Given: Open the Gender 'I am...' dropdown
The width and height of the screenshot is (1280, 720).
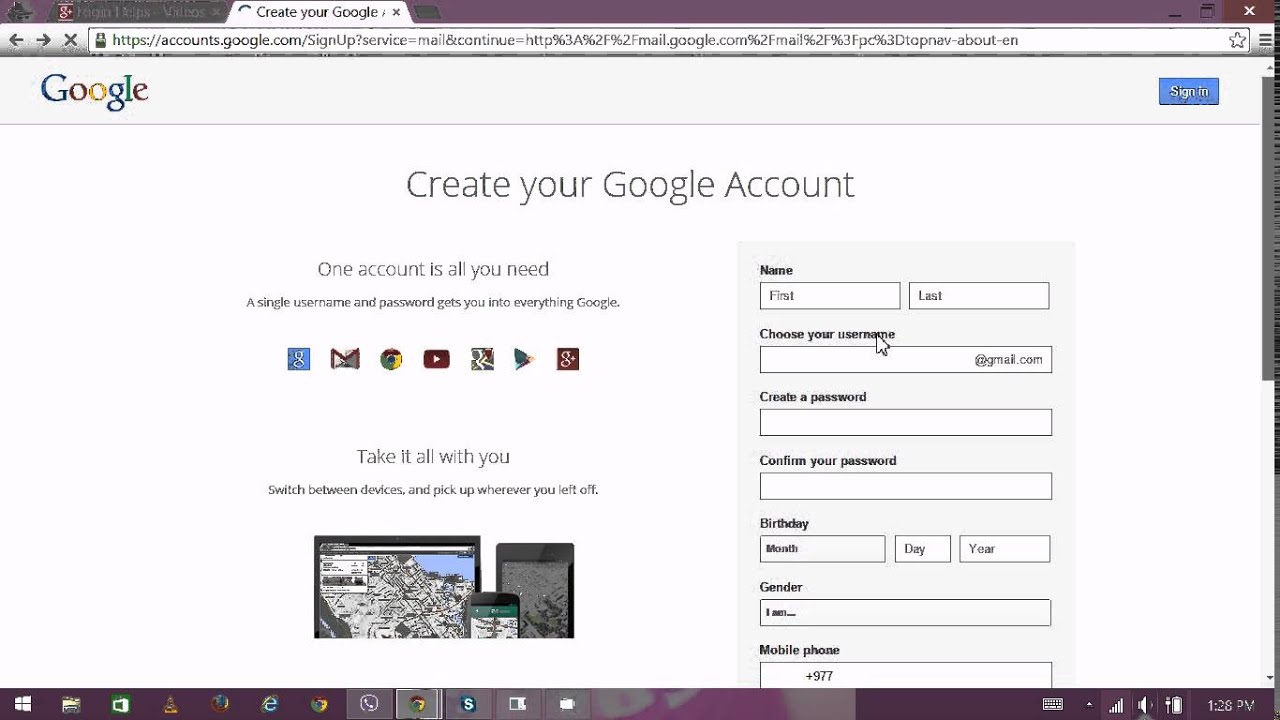Looking at the screenshot, I should tap(905, 612).
